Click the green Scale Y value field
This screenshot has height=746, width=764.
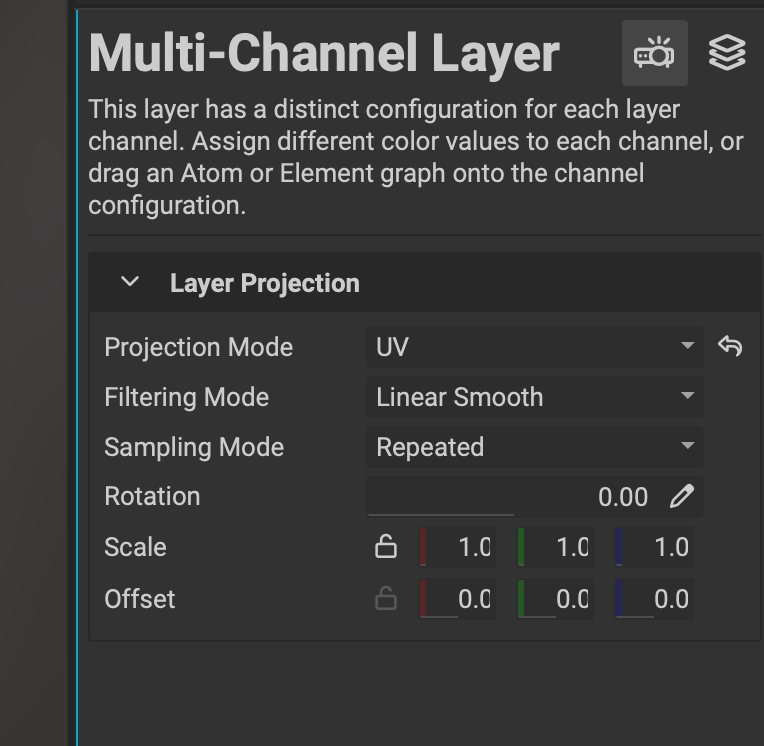pyautogui.click(x=556, y=547)
